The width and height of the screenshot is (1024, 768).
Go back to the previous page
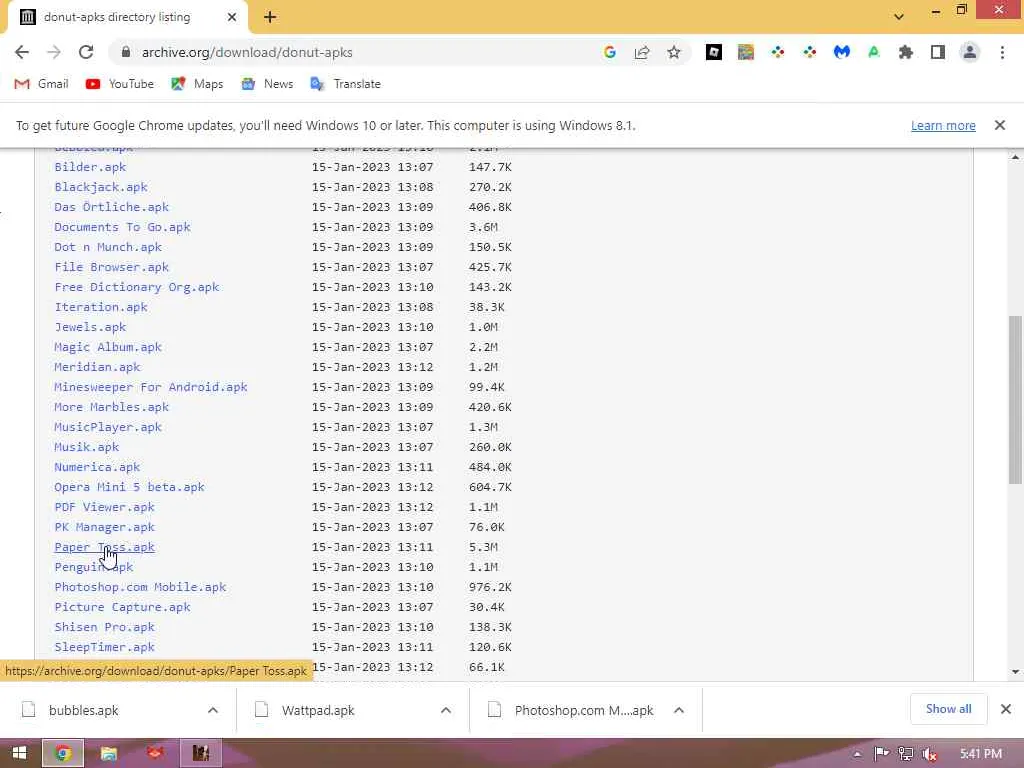22,52
